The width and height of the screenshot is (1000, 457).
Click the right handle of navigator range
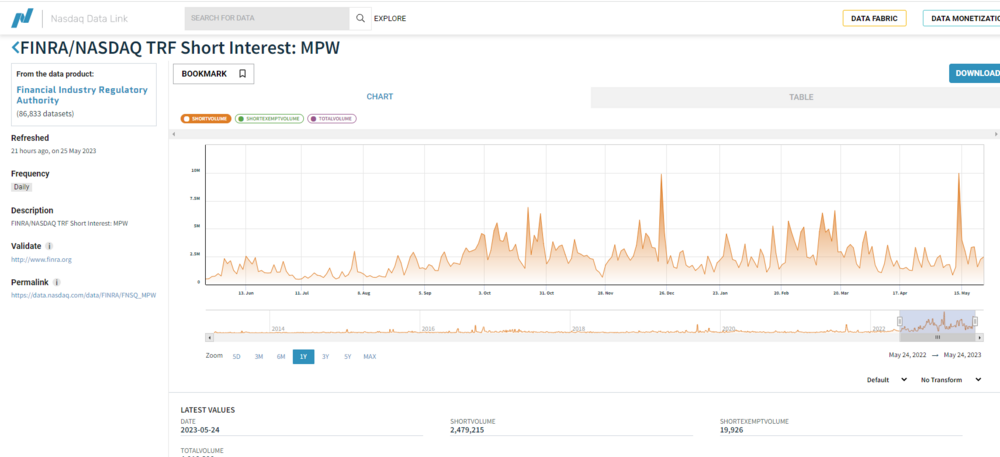click(974, 321)
